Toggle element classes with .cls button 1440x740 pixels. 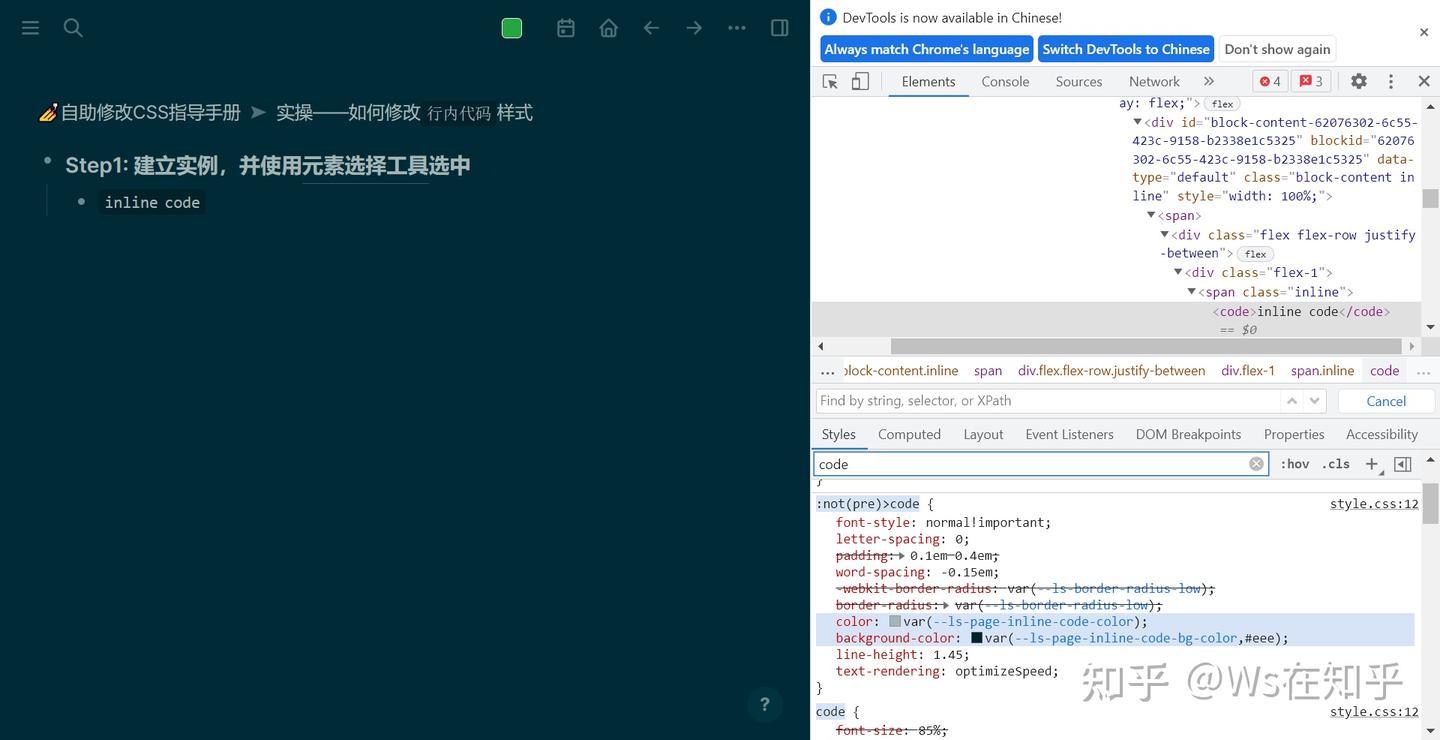(1335, 464)
